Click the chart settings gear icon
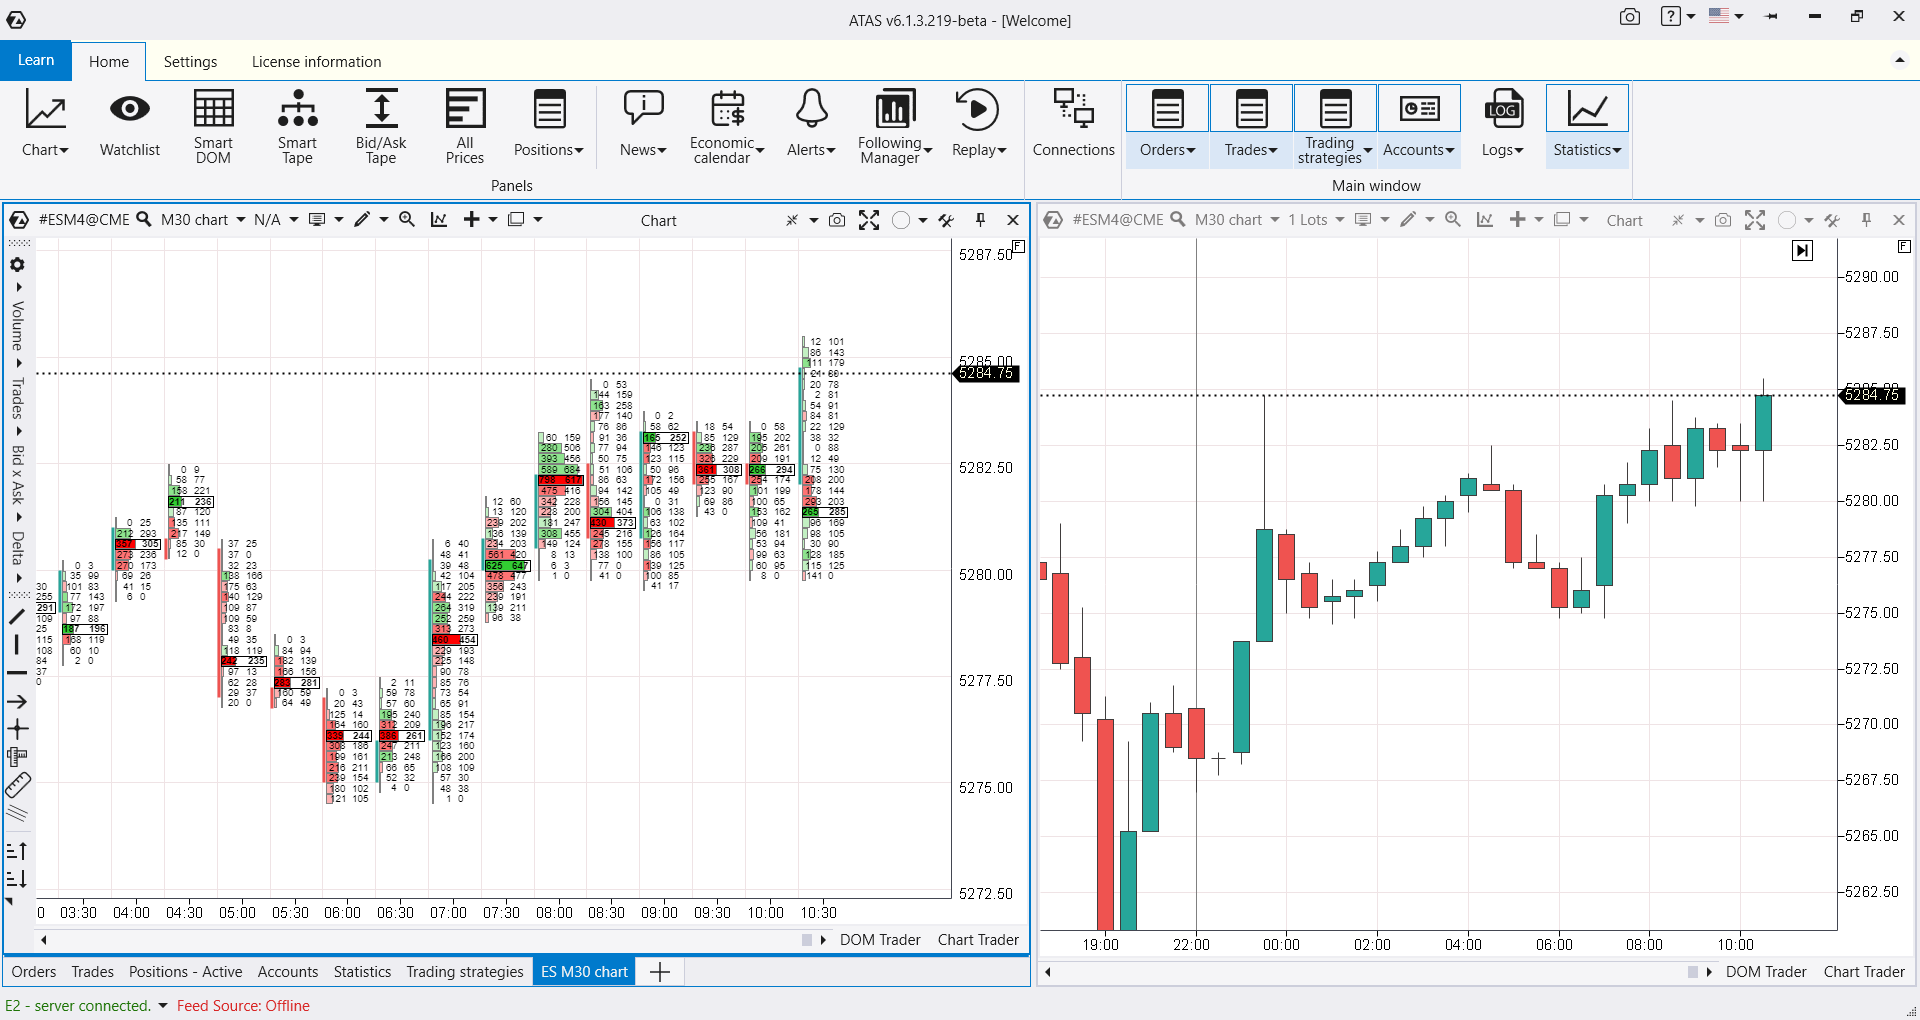Screen dimensions: 1920x1020 click(17, 265)
